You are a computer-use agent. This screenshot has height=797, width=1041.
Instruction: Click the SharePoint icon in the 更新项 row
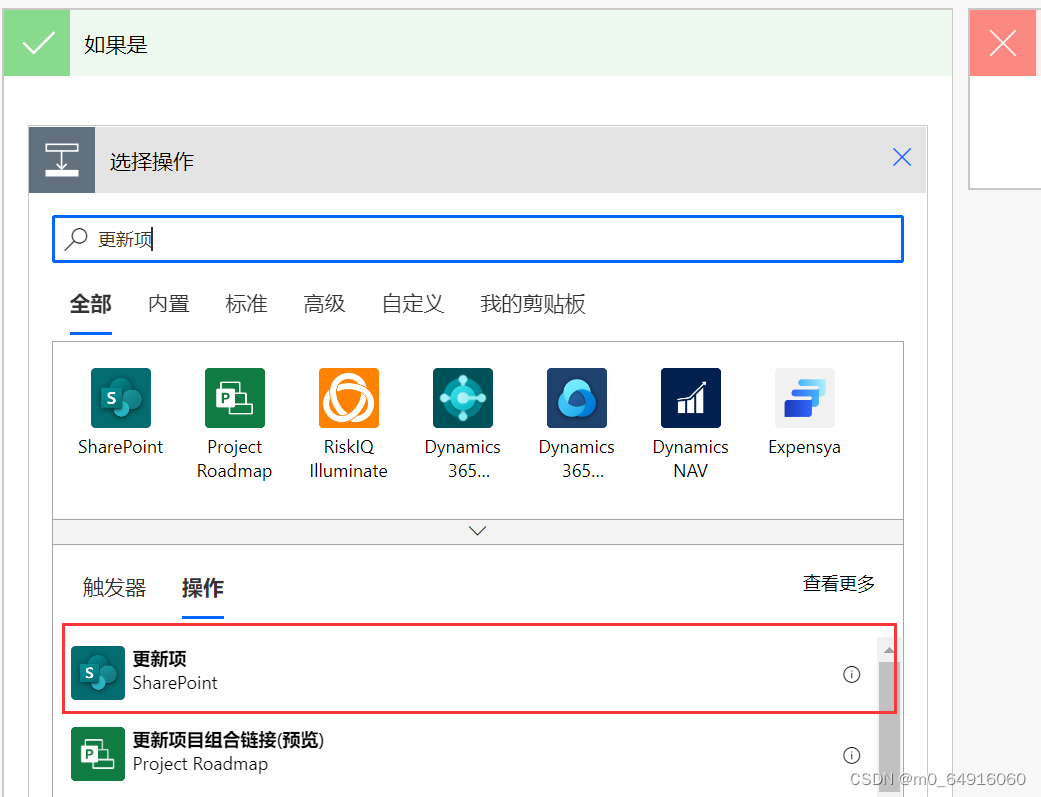point(98,673)
